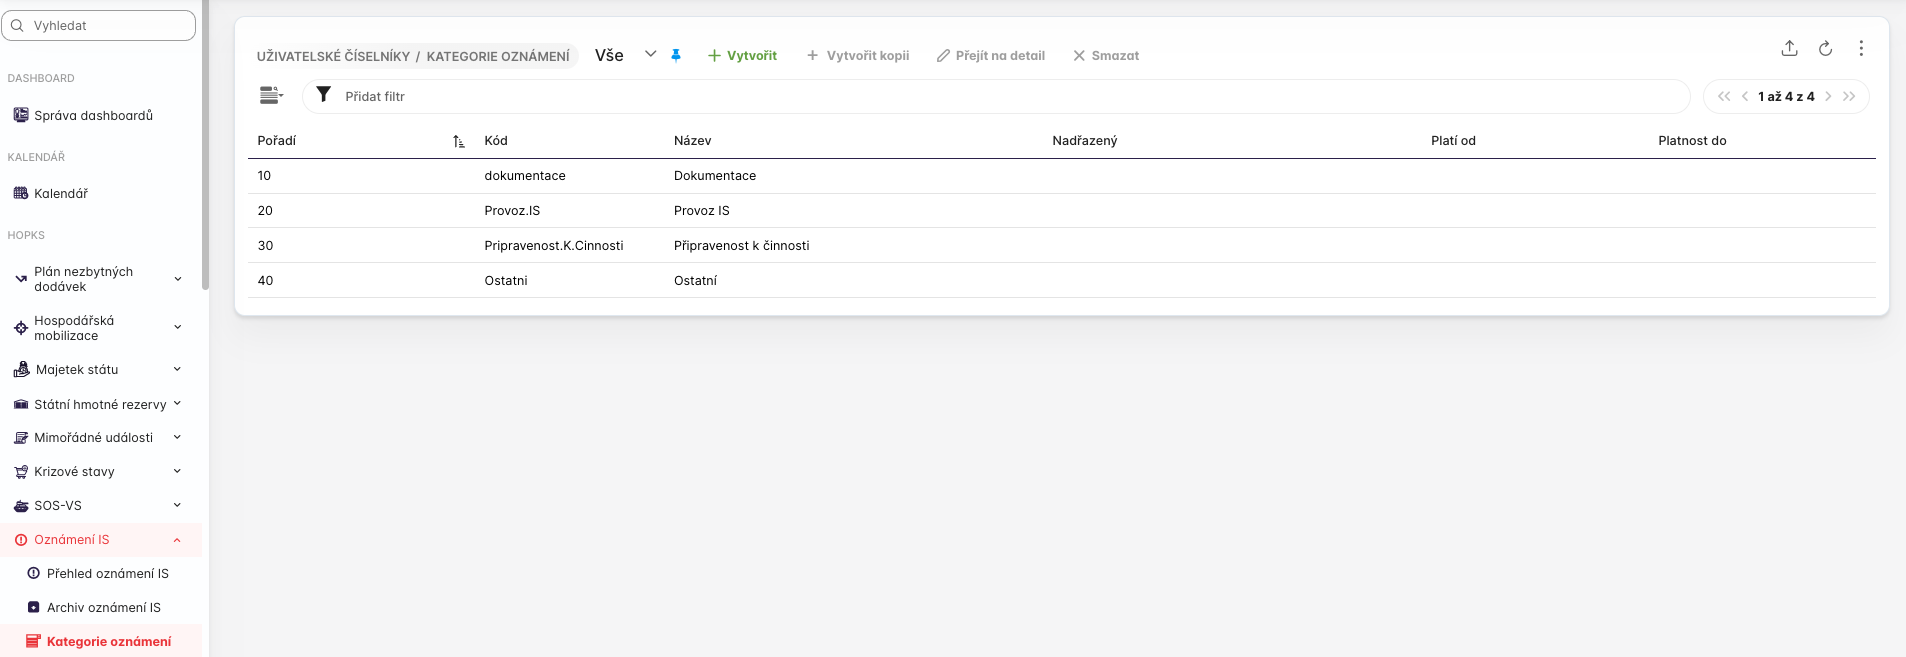Viewport: 1906px width, 657px height.
Task: Select the Provoz IS table row
Action: tap(701, 211)
